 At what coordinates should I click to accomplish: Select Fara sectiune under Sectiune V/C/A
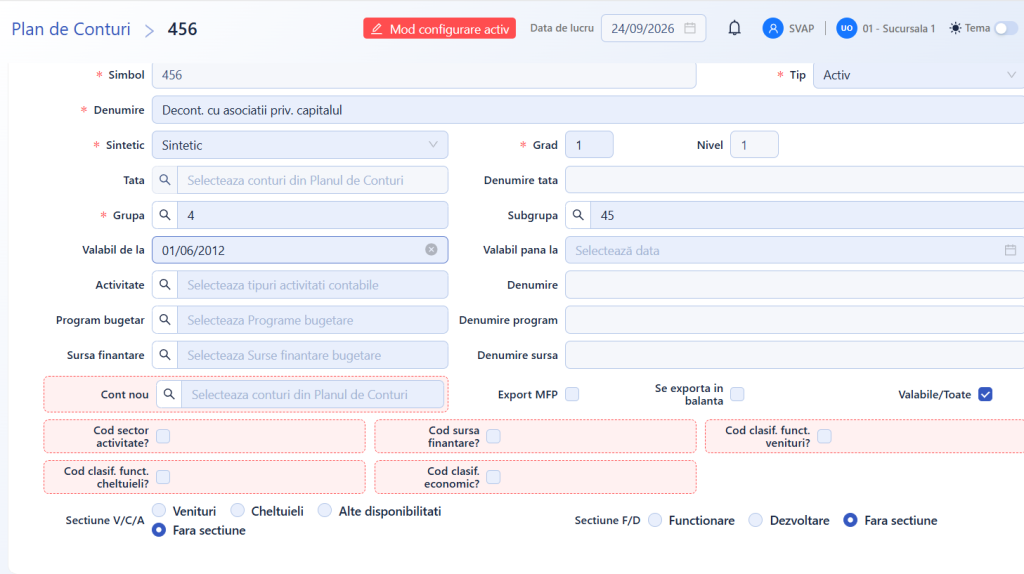[159, 530]
